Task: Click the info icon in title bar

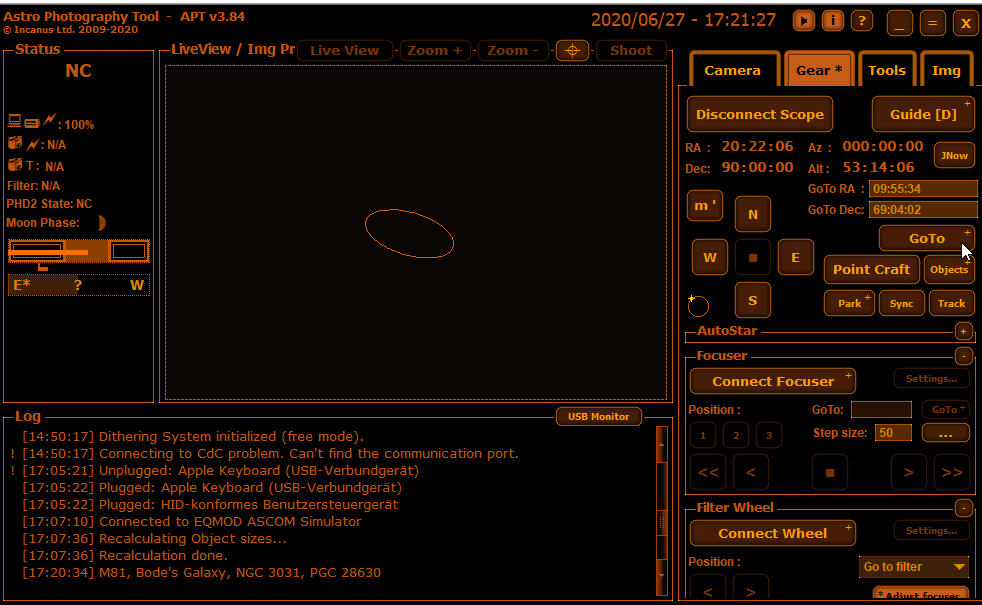Action: [832, 21]
